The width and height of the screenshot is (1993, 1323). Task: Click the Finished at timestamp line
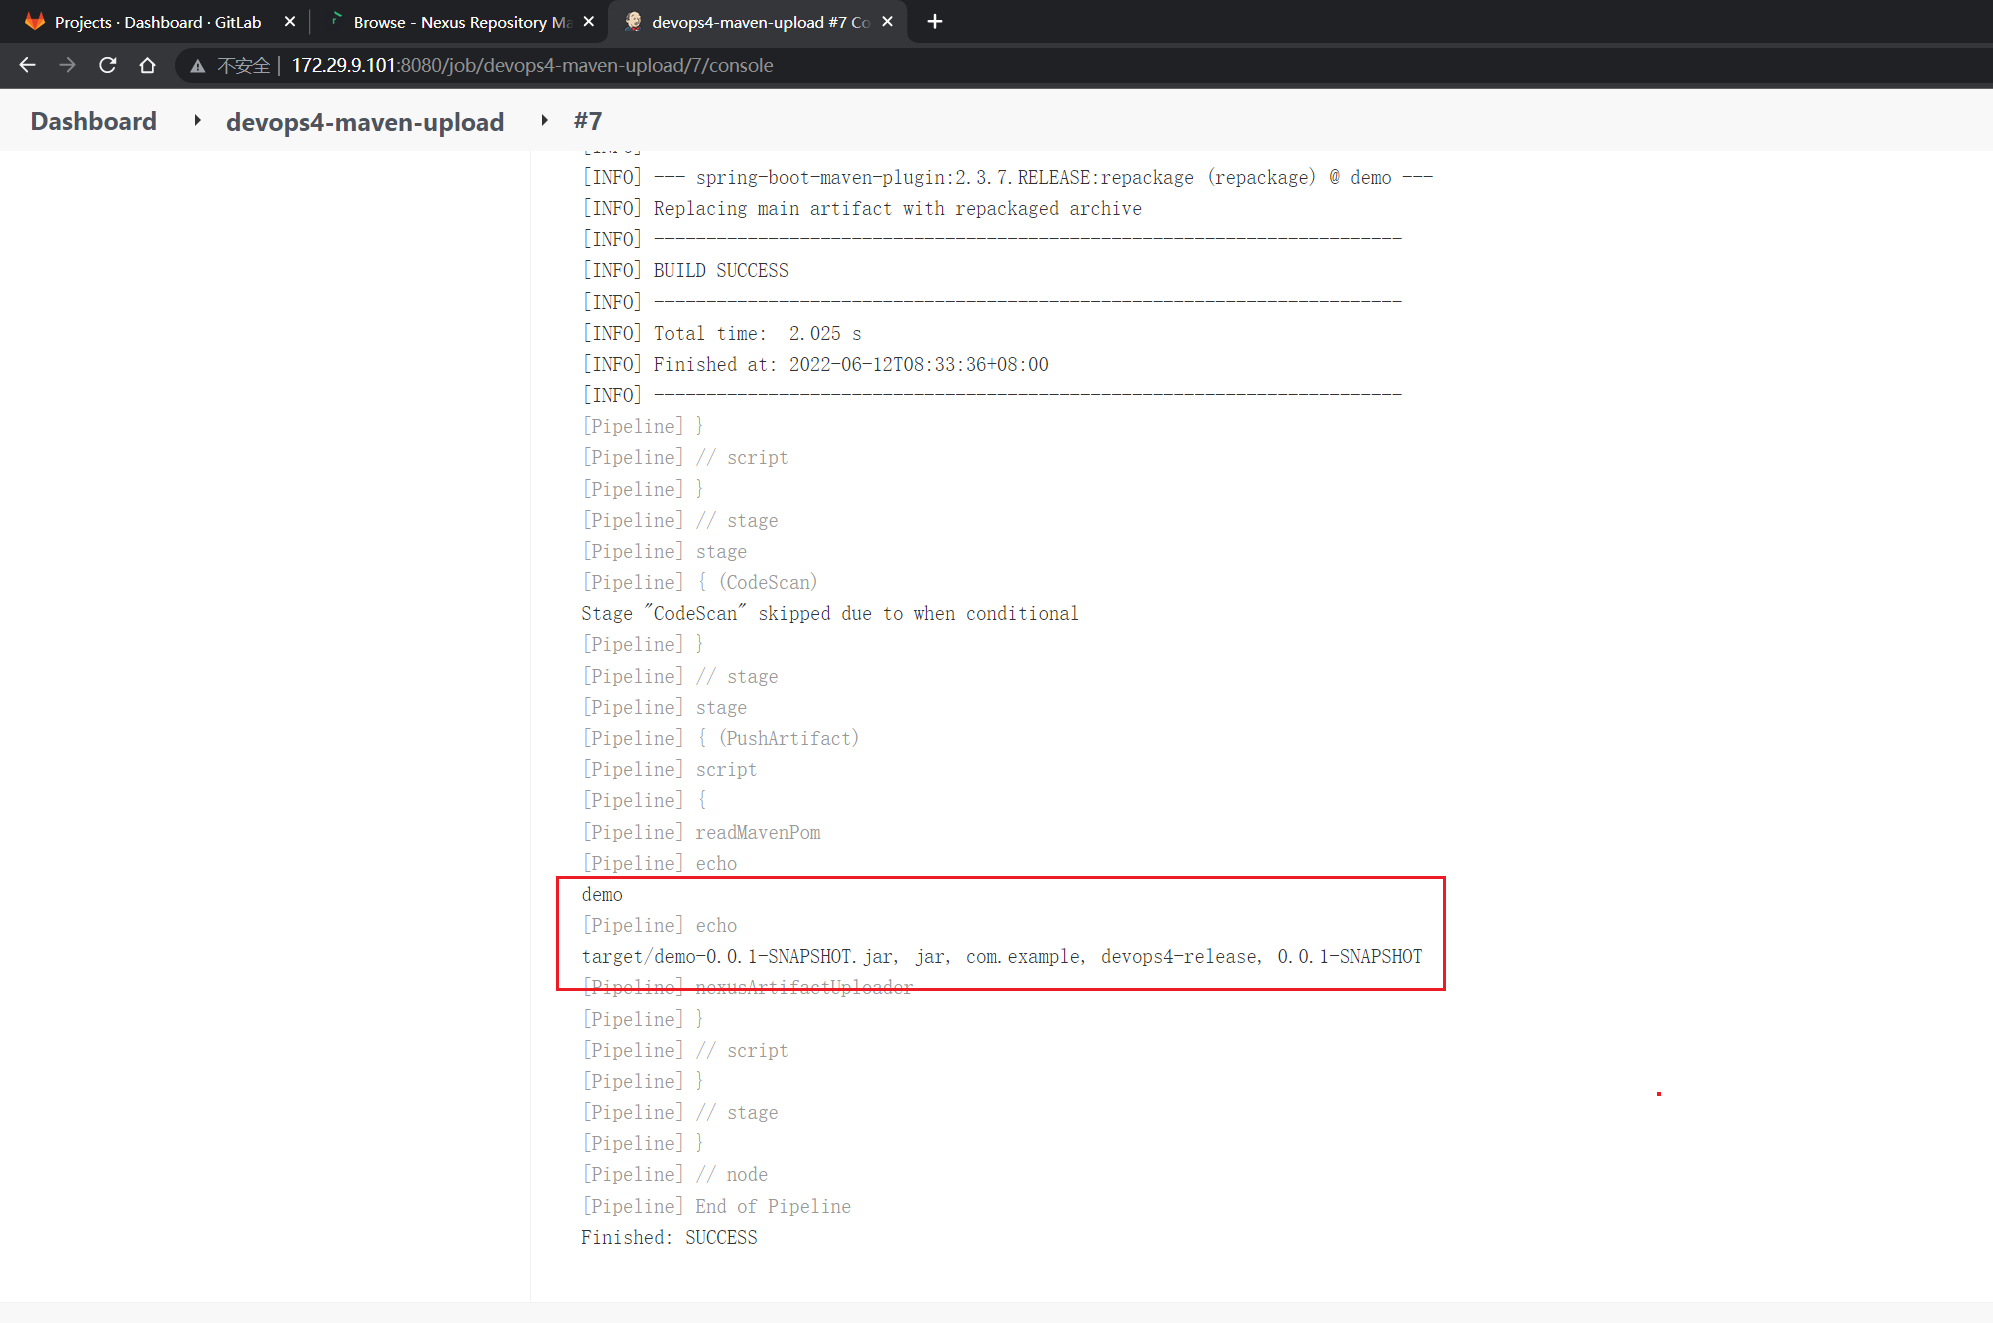[x=815, y=364]
